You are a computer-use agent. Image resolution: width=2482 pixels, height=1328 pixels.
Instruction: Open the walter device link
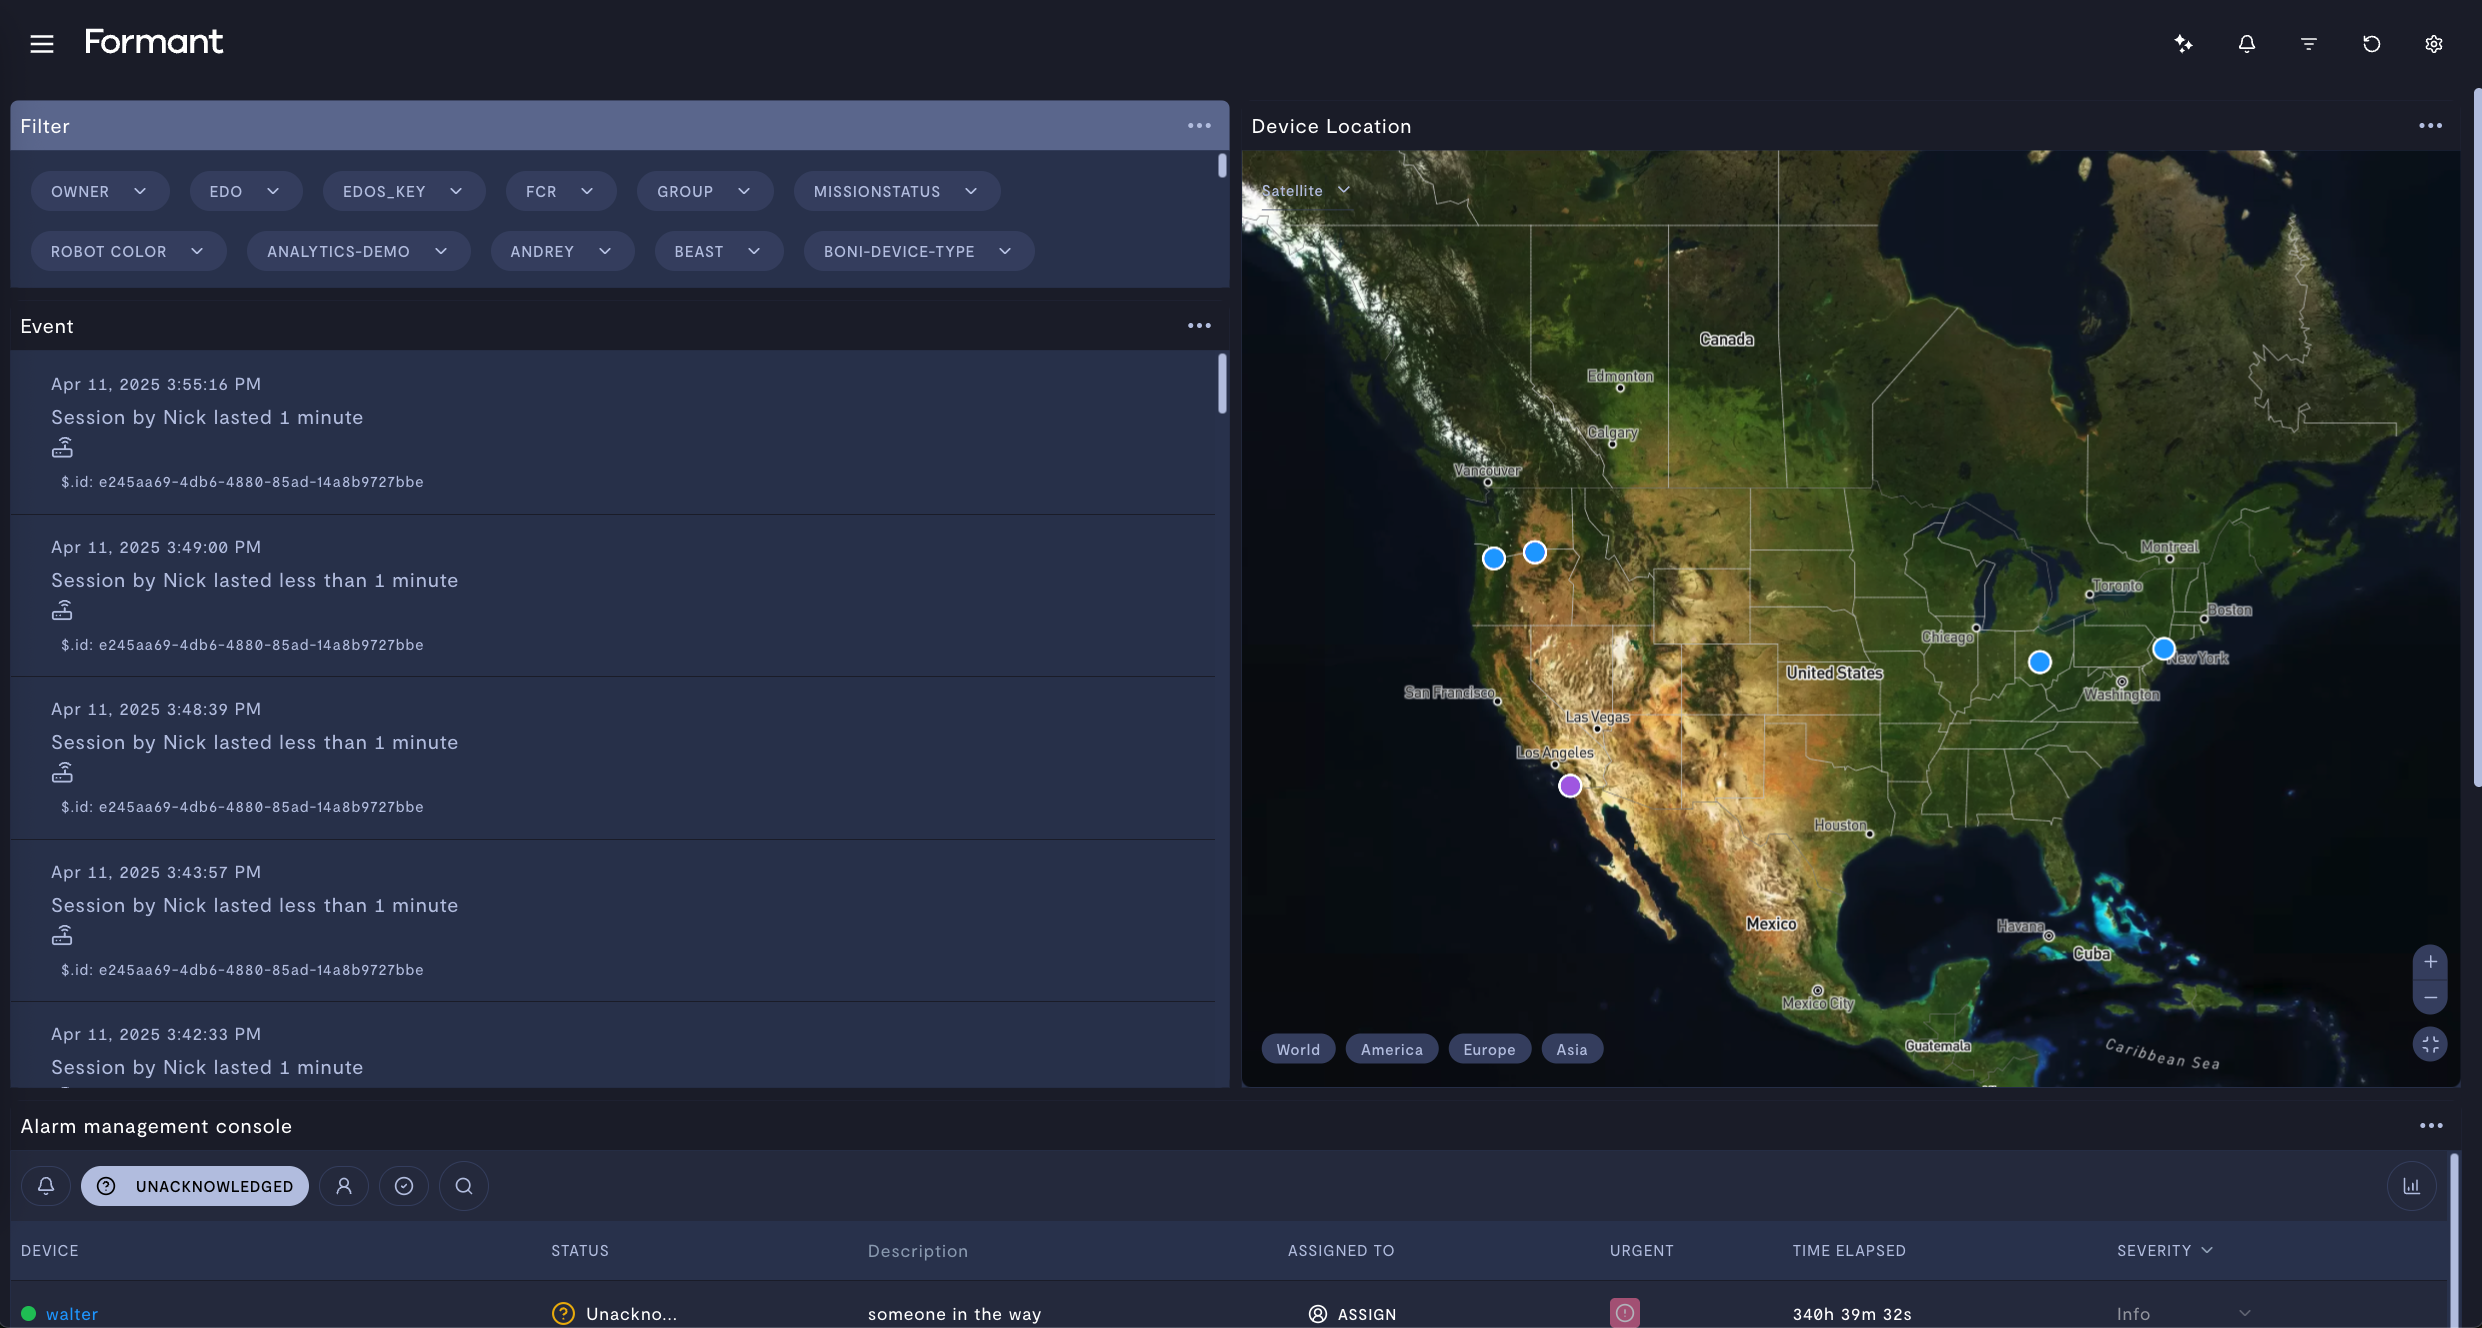tap(72, 1314)
